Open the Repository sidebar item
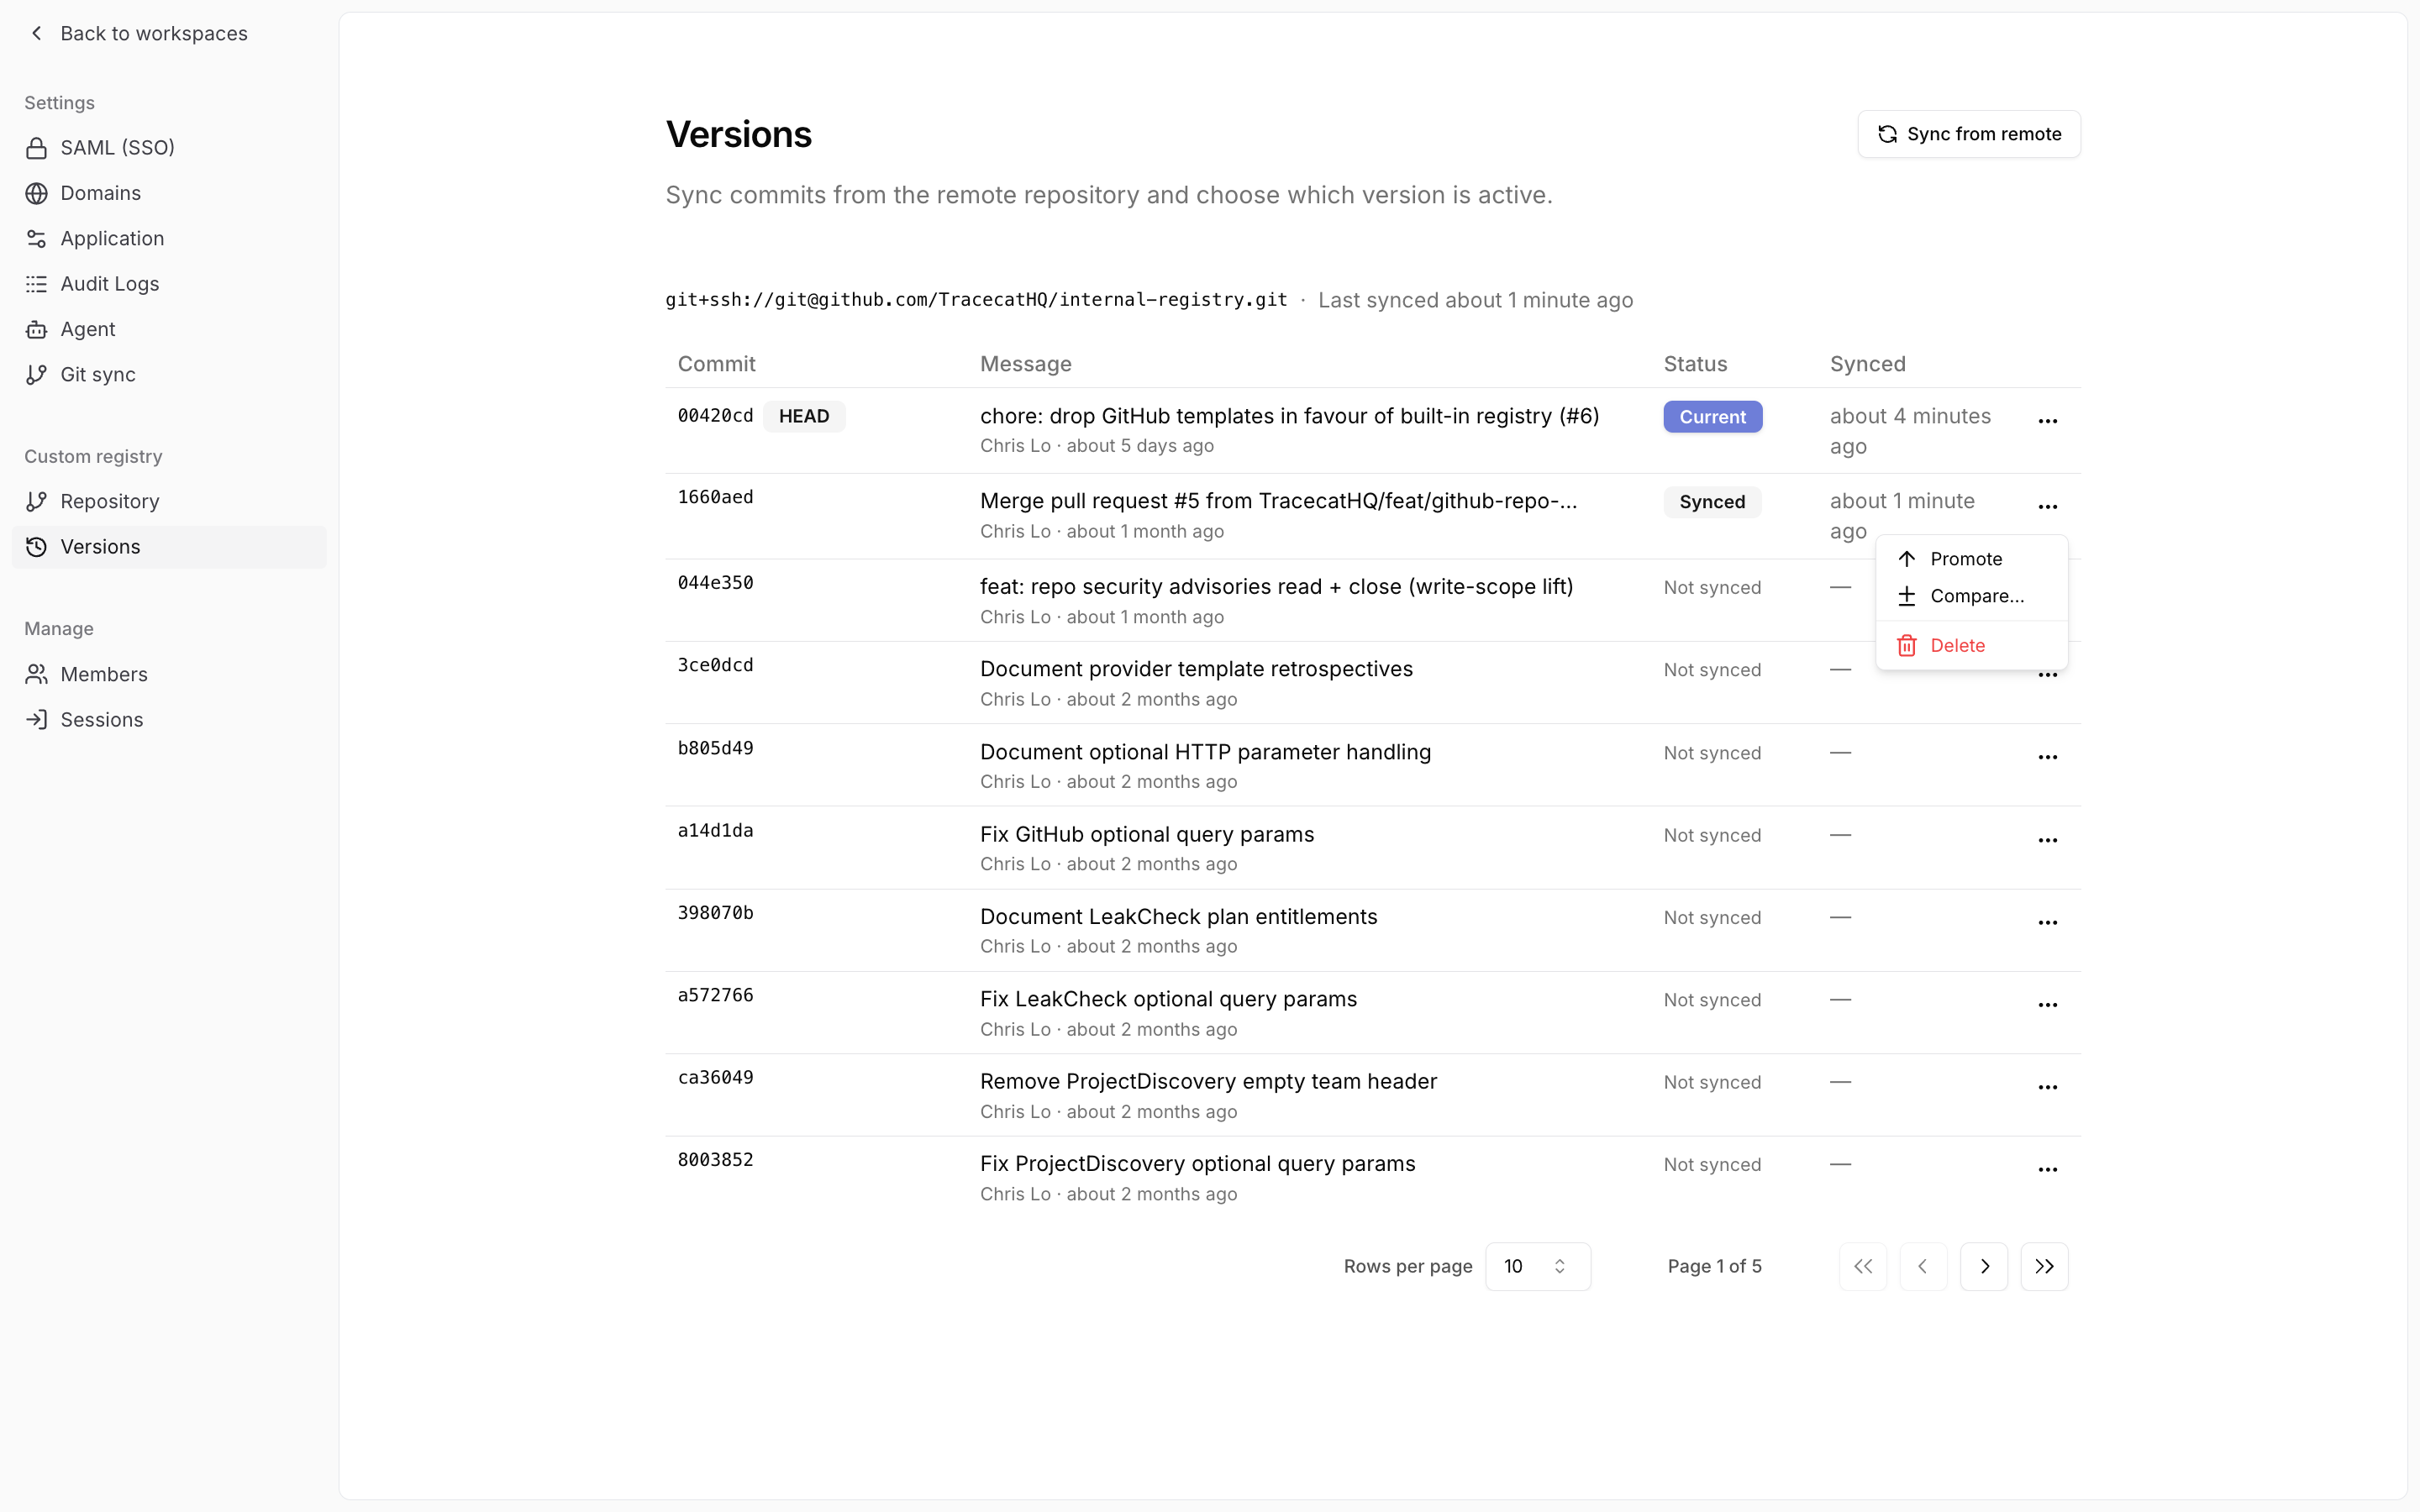This screenshot has height=1512, width=2420. pos(169,501)
